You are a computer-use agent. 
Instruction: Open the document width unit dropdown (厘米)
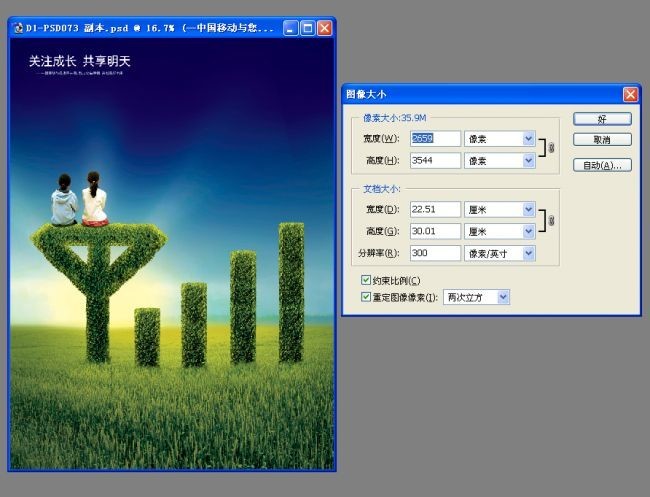500,209
